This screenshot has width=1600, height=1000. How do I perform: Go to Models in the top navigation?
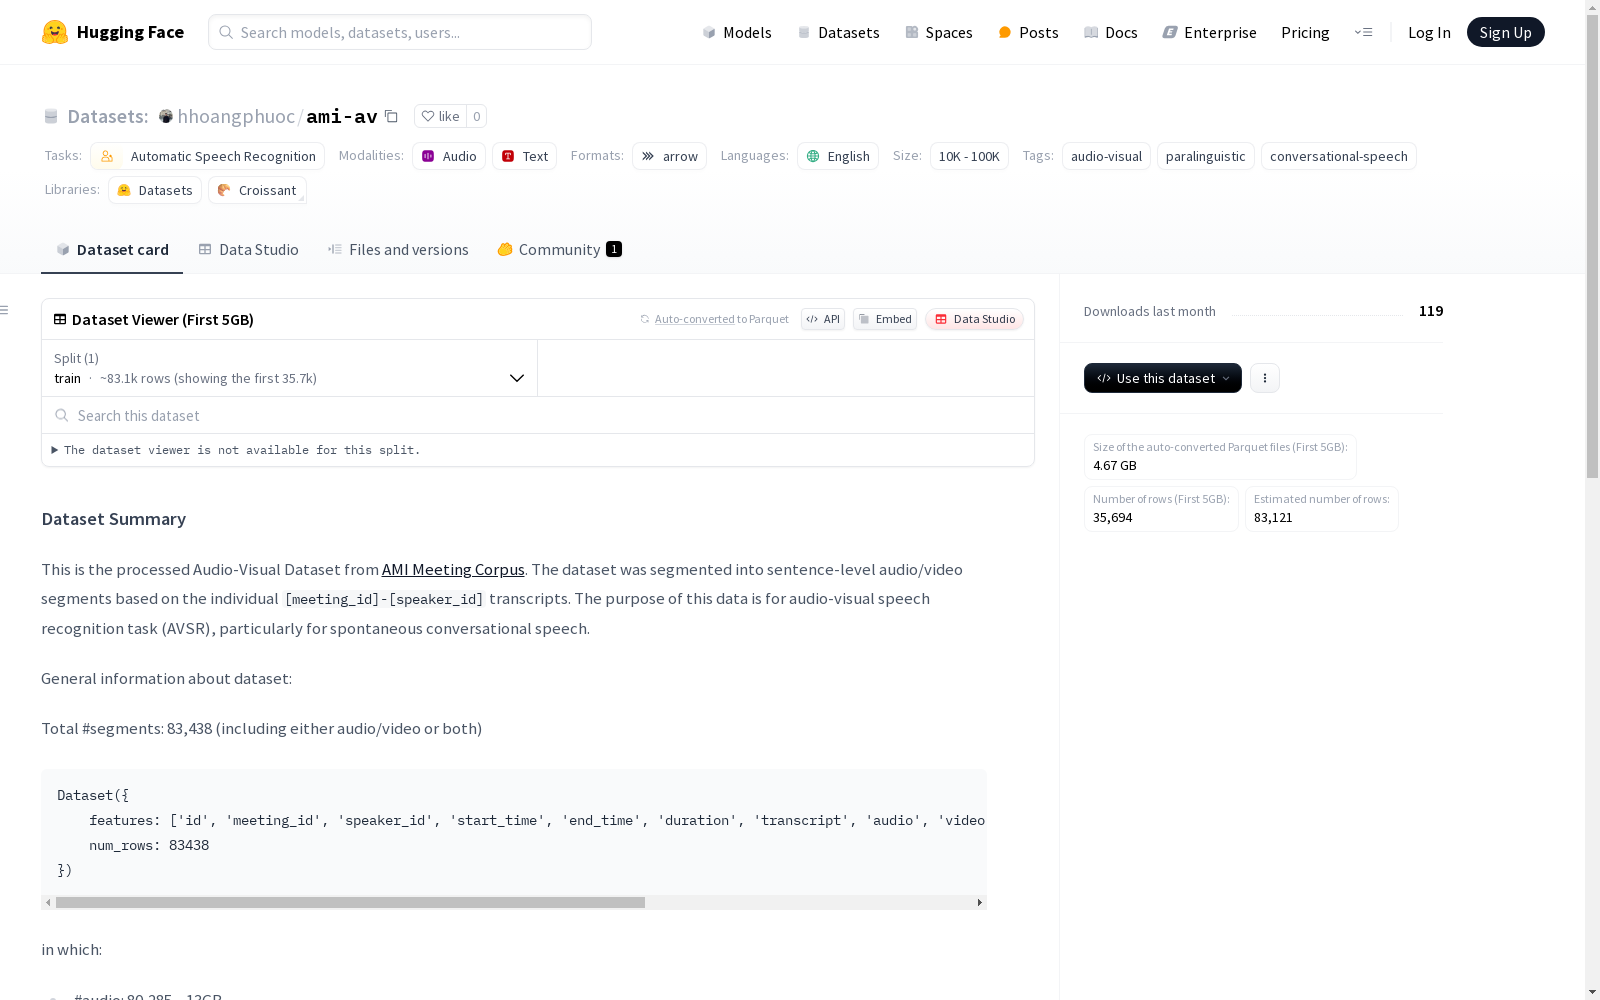tap(737, 32)
